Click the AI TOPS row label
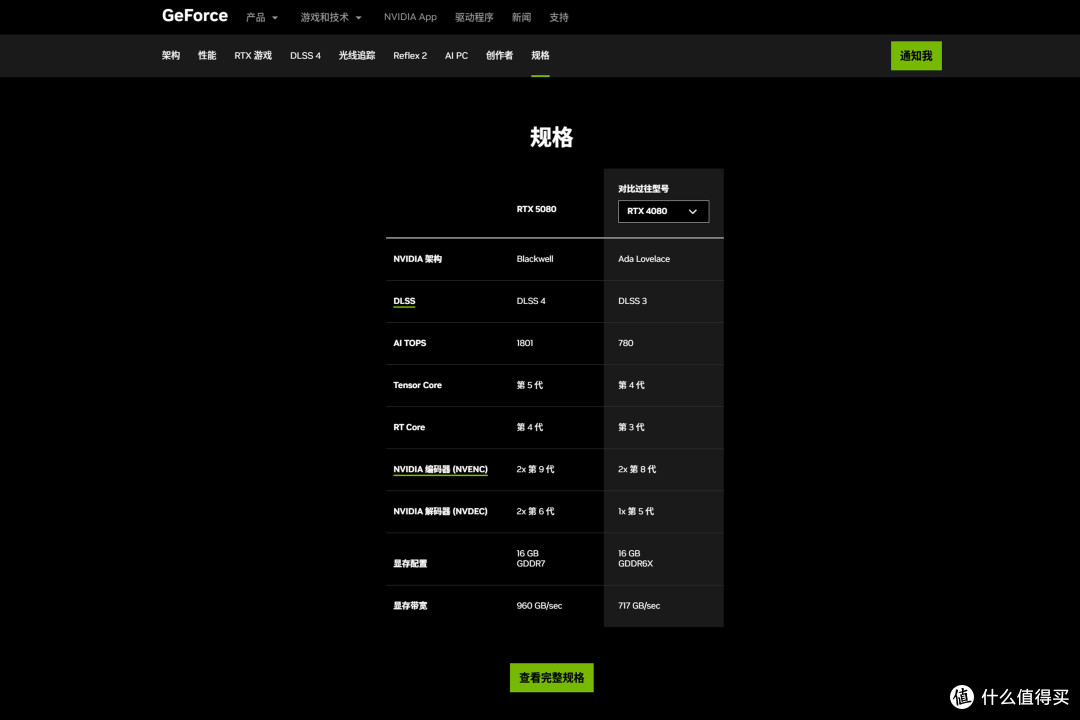1080x720 pixels. pos(409,343)
